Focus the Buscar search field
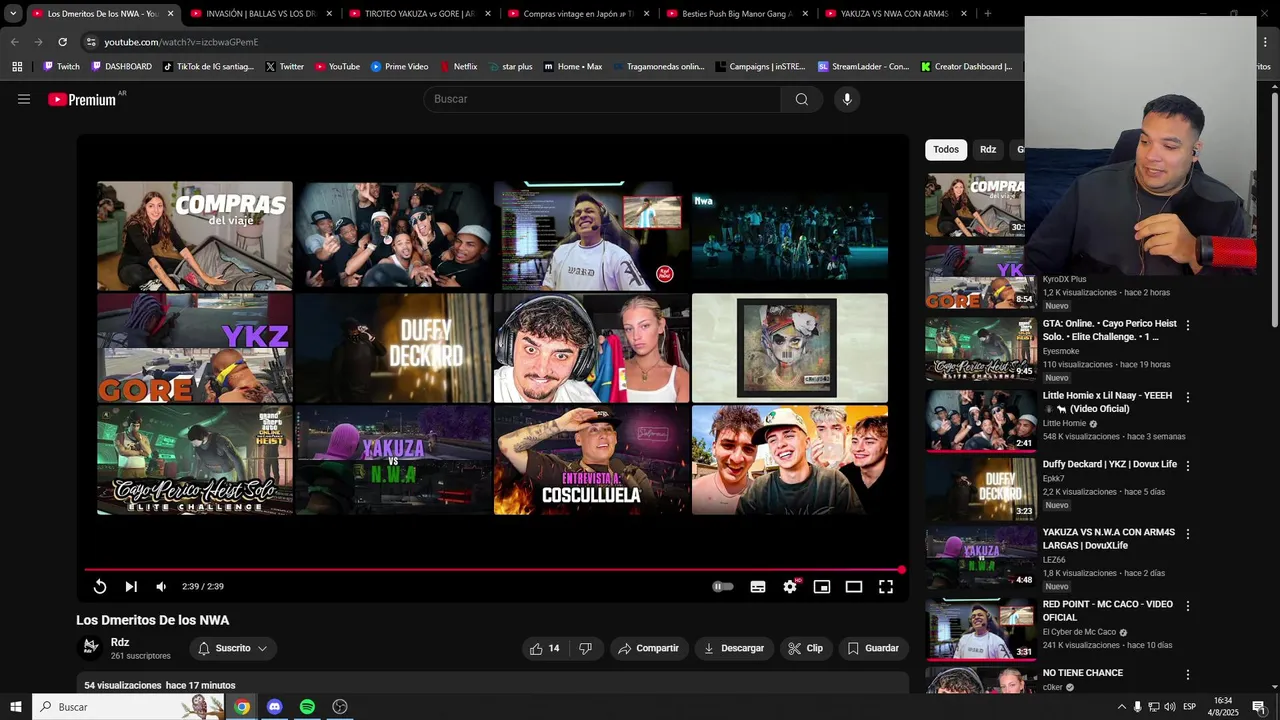The width and height of the screenshot is (1280, 720). [x=603, y=99]
